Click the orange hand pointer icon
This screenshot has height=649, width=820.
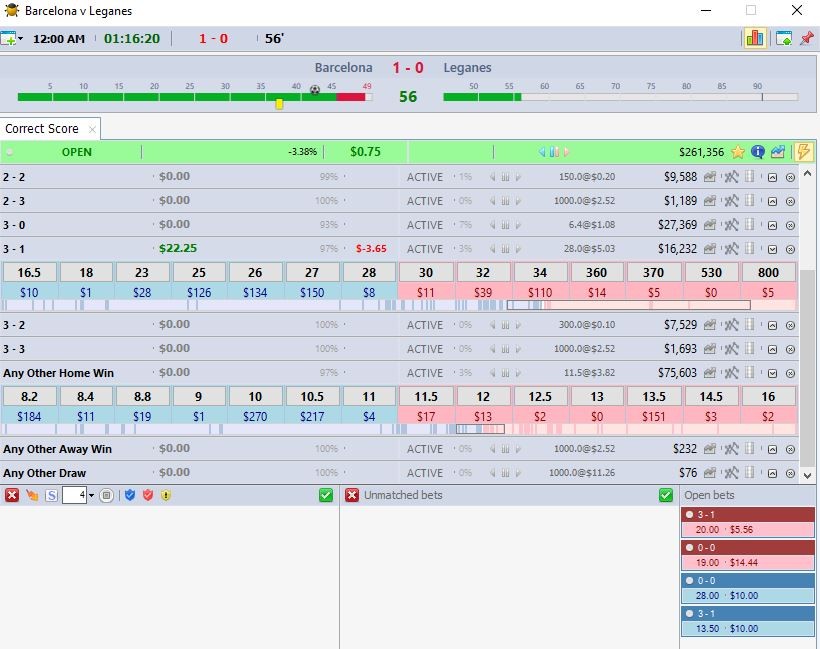pyautogui.click(x=32, y=495)
